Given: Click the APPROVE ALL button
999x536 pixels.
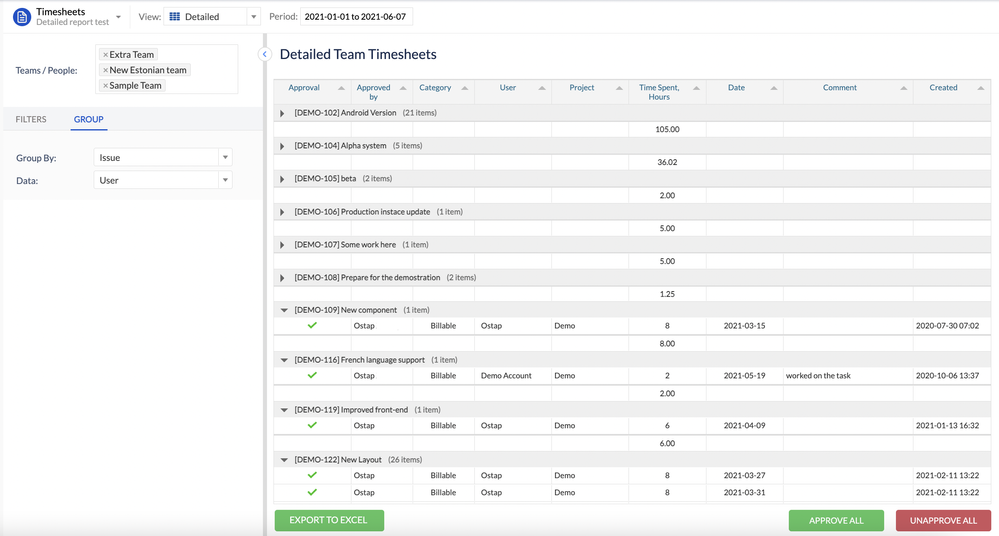Looking at the screenshot, I should 836,520.
